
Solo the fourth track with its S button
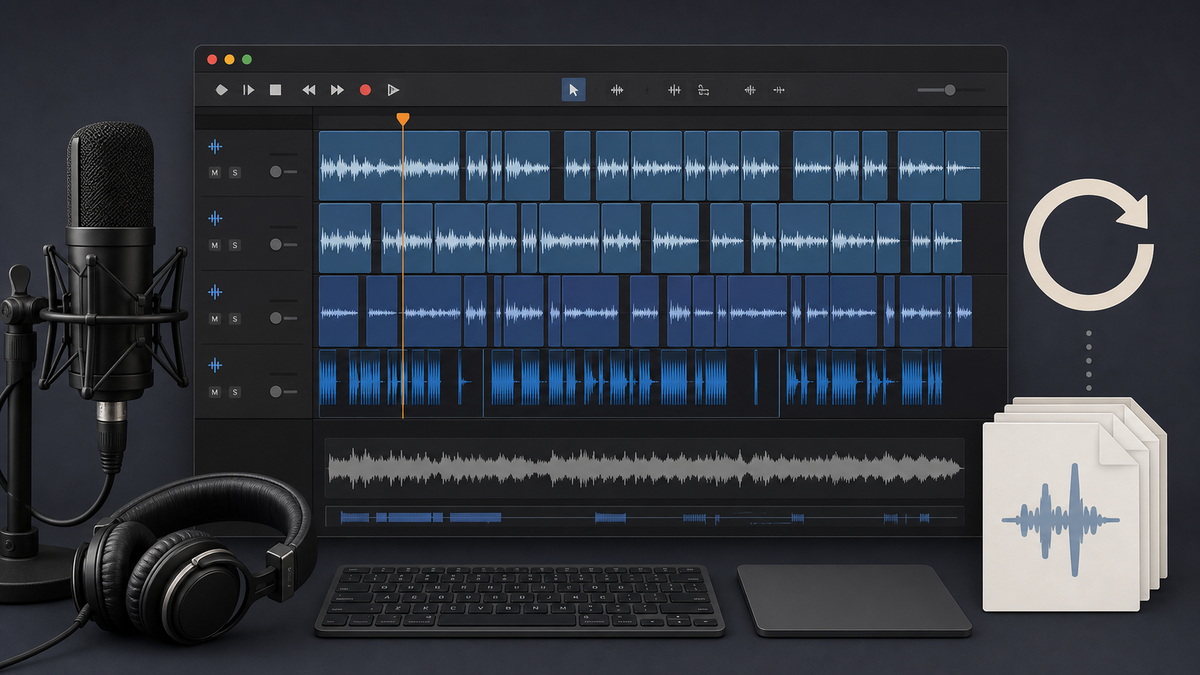[235, 391]
